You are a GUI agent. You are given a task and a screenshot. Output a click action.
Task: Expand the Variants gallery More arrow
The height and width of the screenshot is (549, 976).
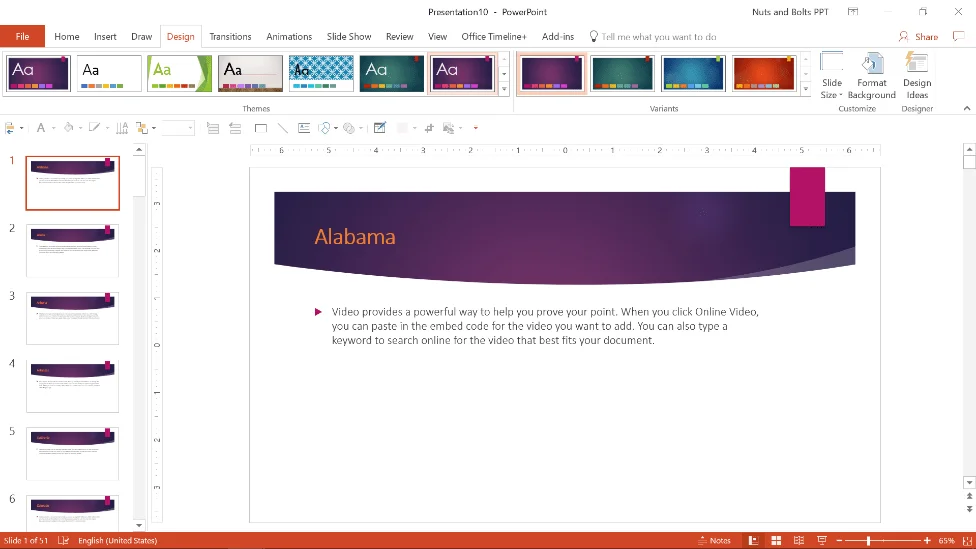pyautogui.click(x=805, y=89)
